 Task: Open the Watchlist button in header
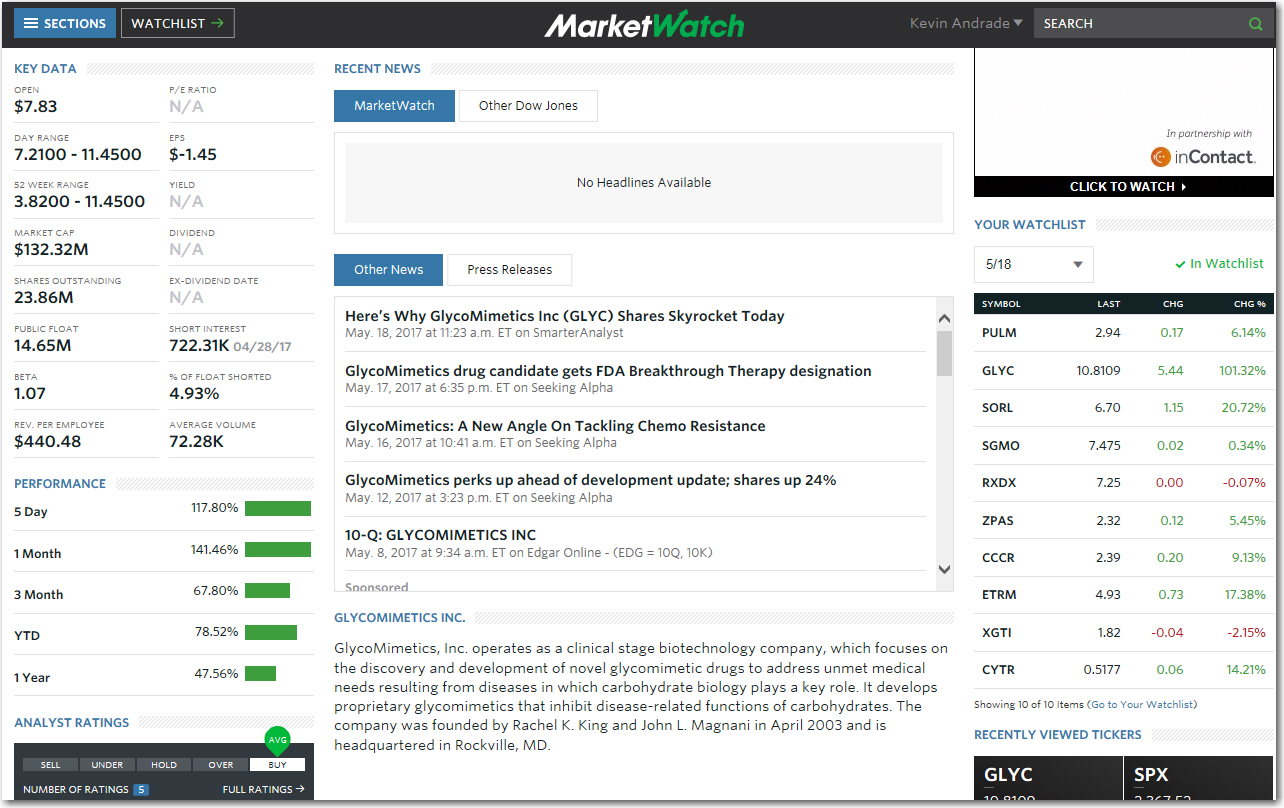(x=178, y=23)
